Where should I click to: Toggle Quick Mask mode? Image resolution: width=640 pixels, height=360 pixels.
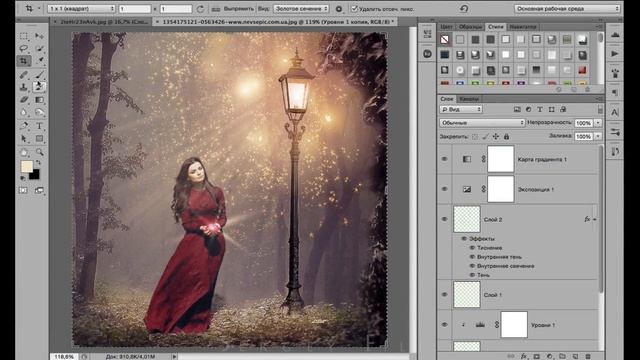tap(23, 191)
